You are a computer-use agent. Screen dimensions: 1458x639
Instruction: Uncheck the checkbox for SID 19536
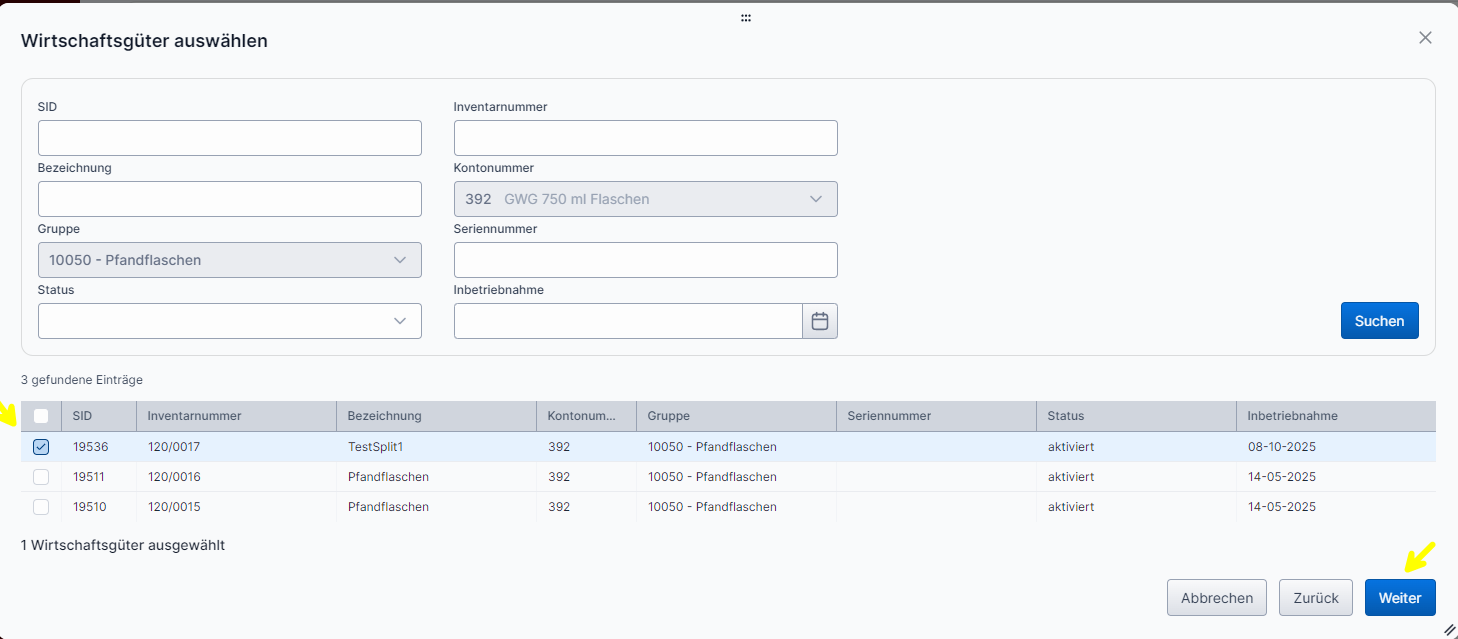point(41,447)
